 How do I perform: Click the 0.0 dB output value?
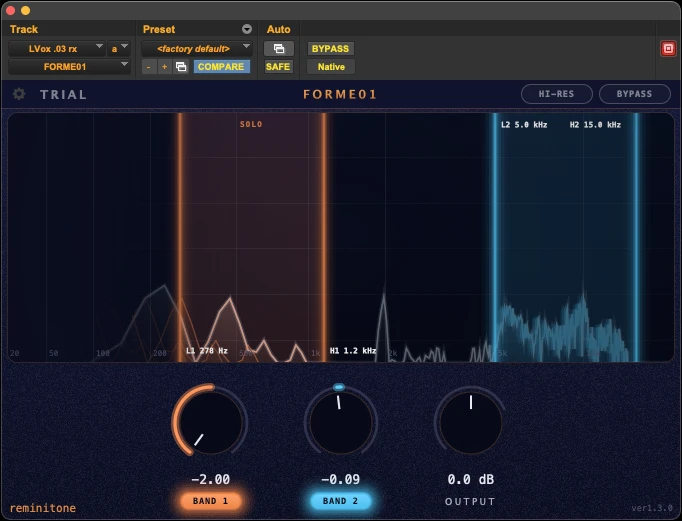(471, 479)
